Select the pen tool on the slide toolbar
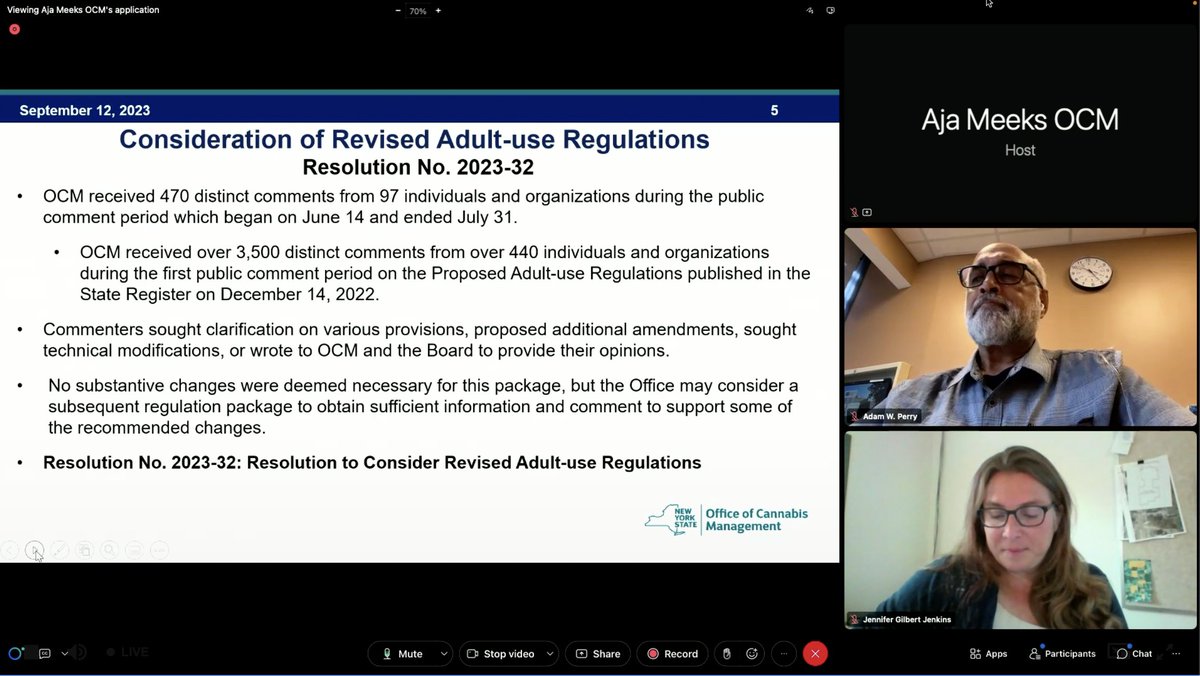 (59, 550)
